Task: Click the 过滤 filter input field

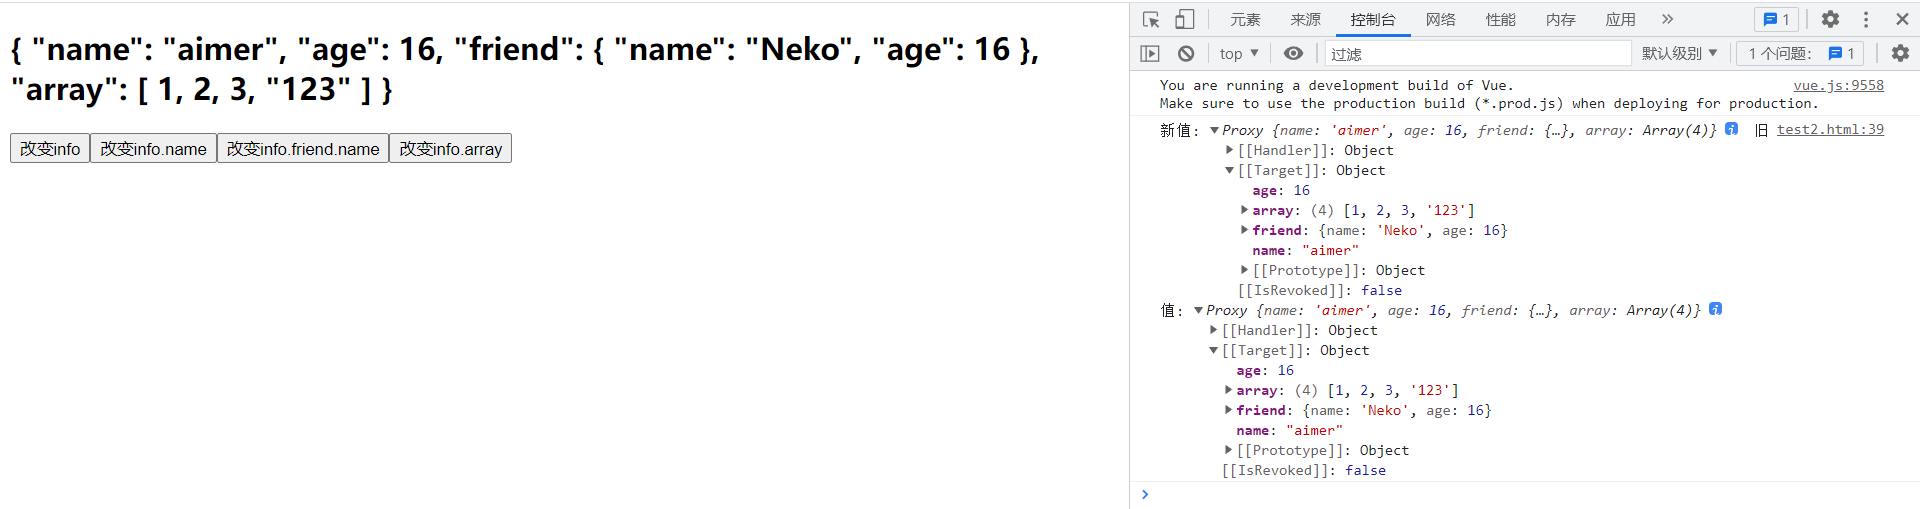Action: pos(1477,53)
